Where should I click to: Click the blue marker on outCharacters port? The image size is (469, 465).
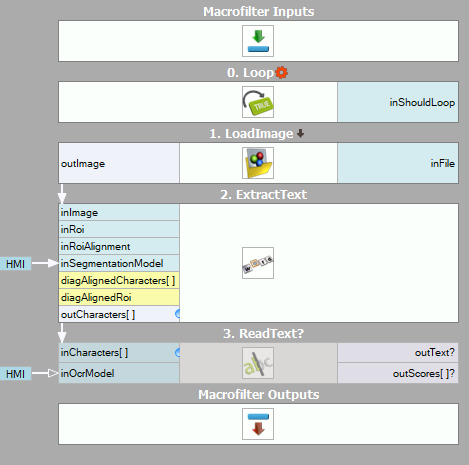[177, 314]
